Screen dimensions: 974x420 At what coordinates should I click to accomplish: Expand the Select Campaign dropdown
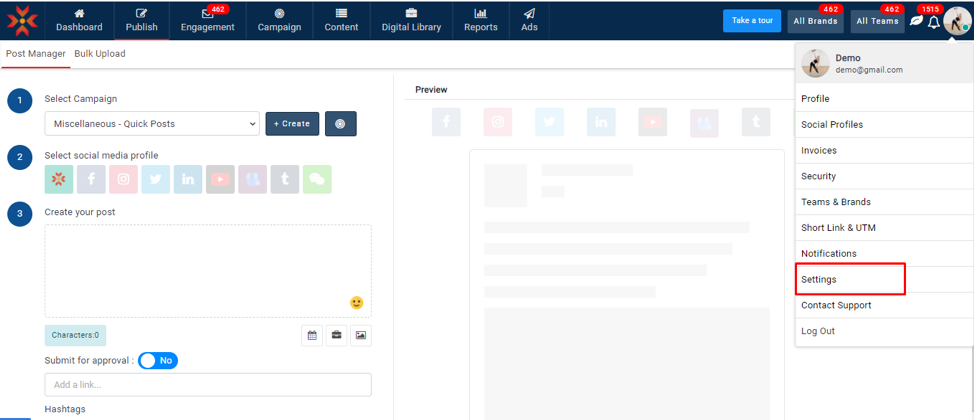click(x=152, y=124)
